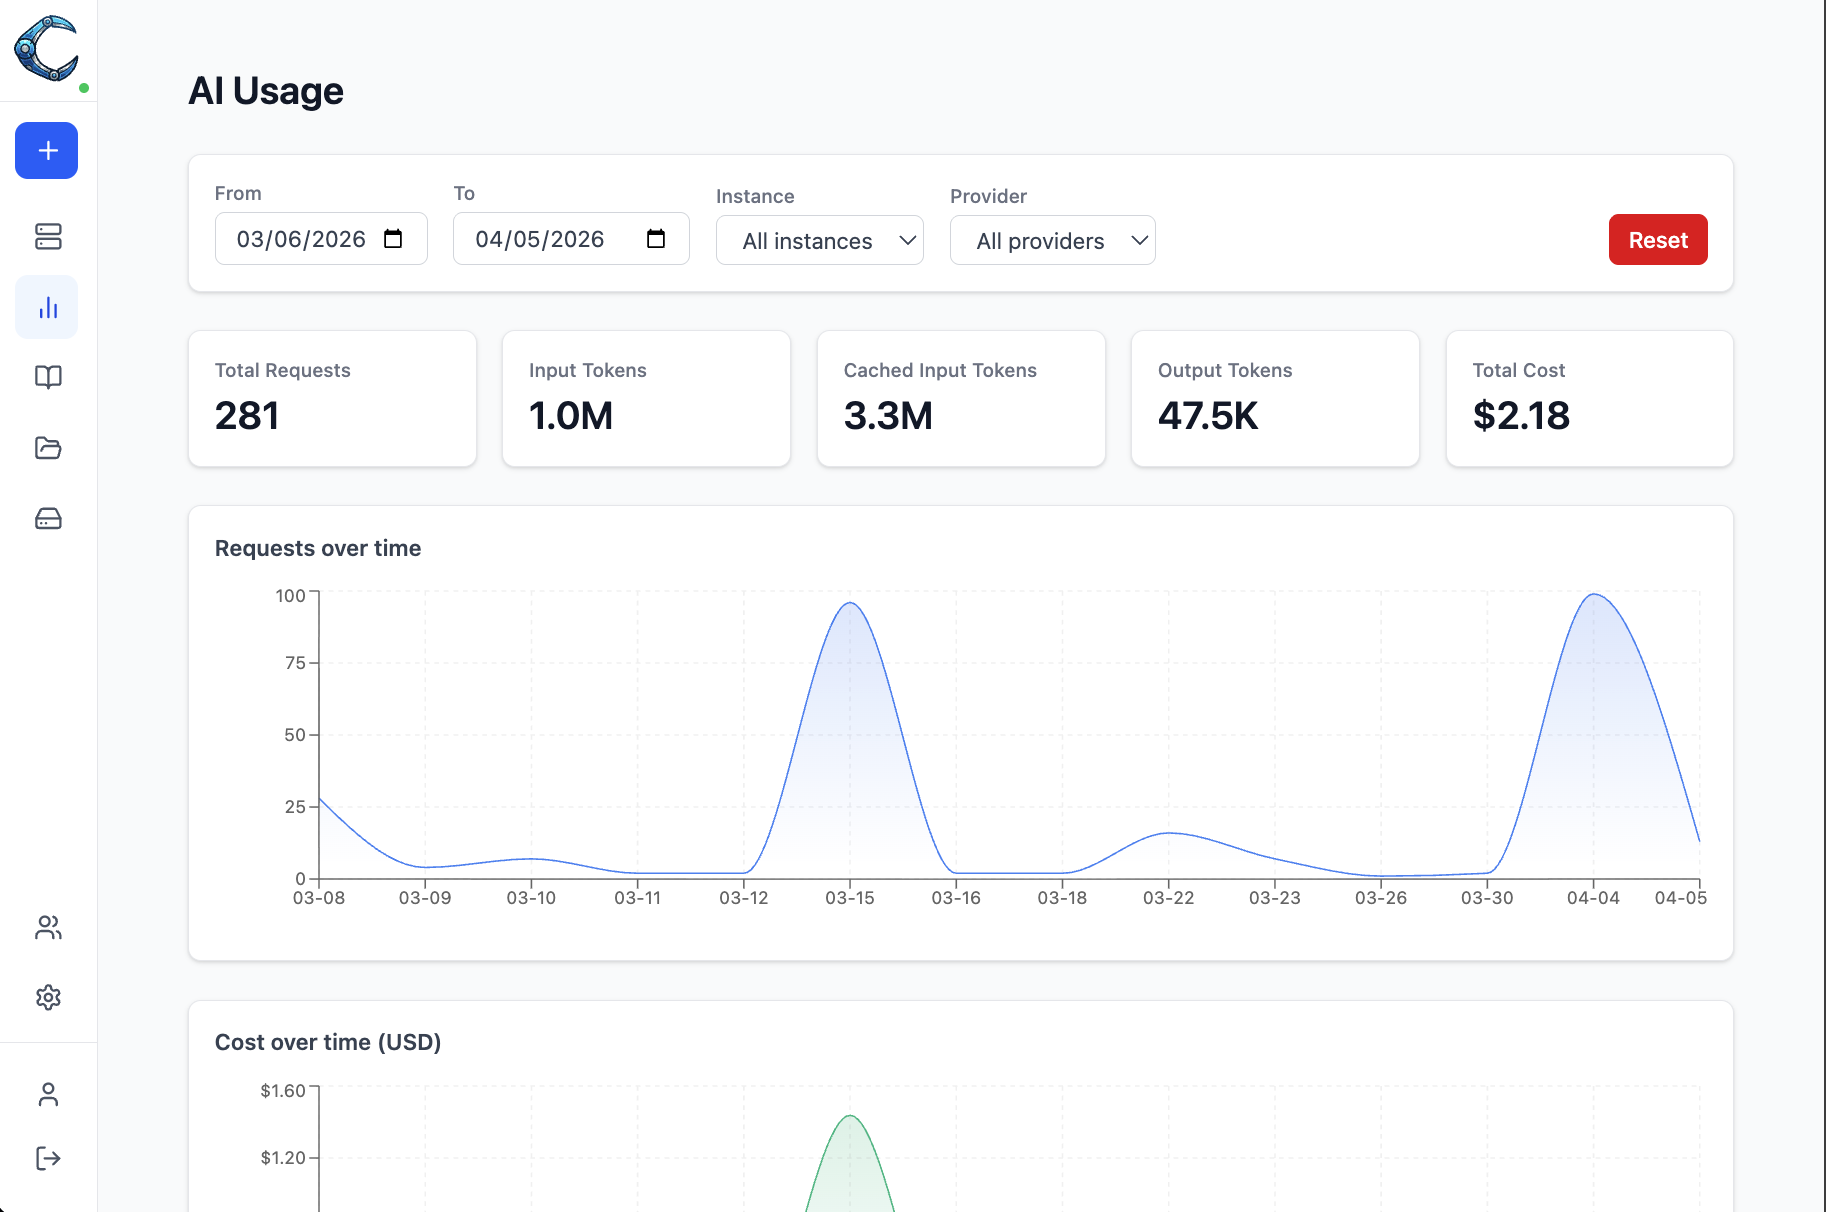Image resolution: width=1826 pixels, height=1212 pixels.
Task: Click the From date input field
Action: tap(305, 238)
